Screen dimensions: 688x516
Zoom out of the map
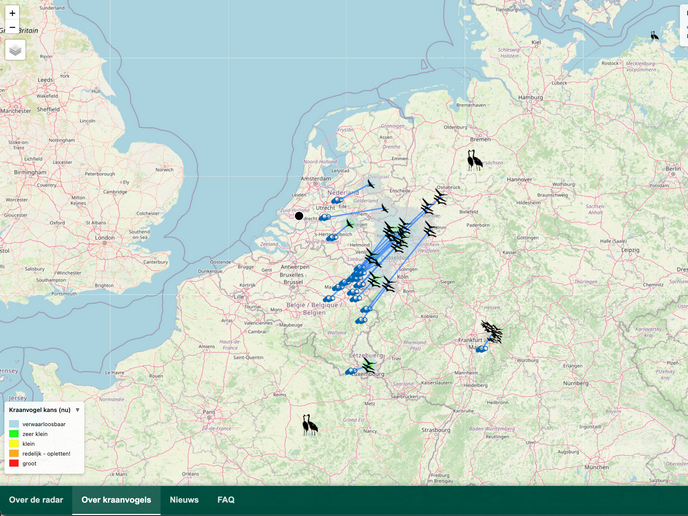12,28
